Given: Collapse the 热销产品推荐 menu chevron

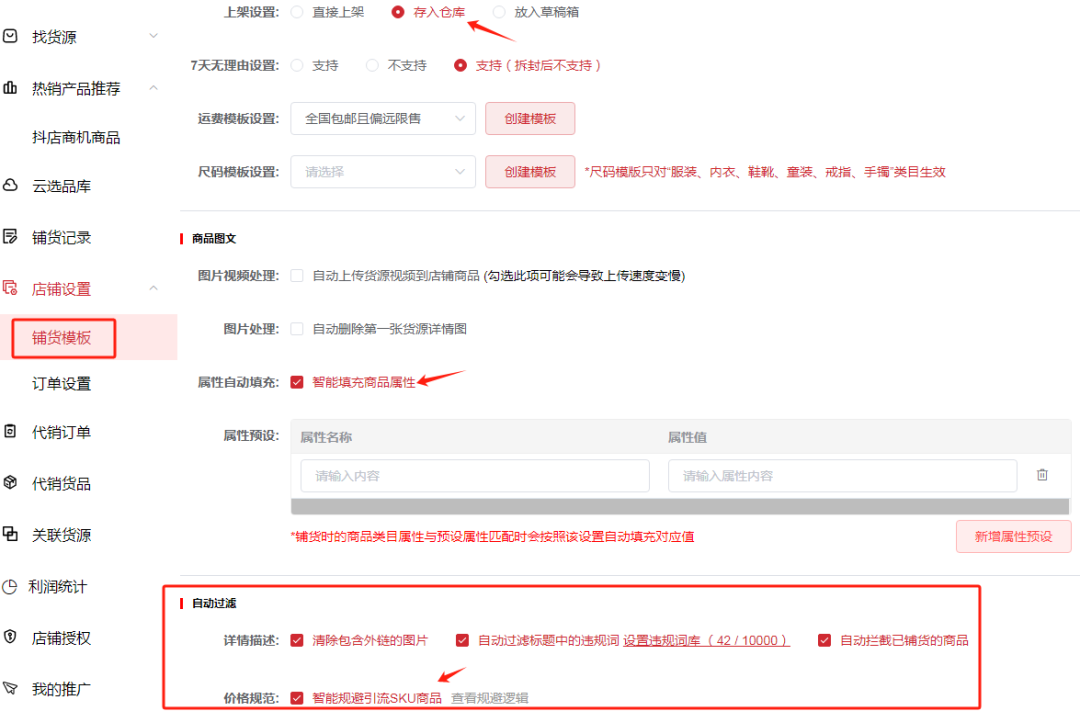Looking at the screenshot, I should click(154, 87).
